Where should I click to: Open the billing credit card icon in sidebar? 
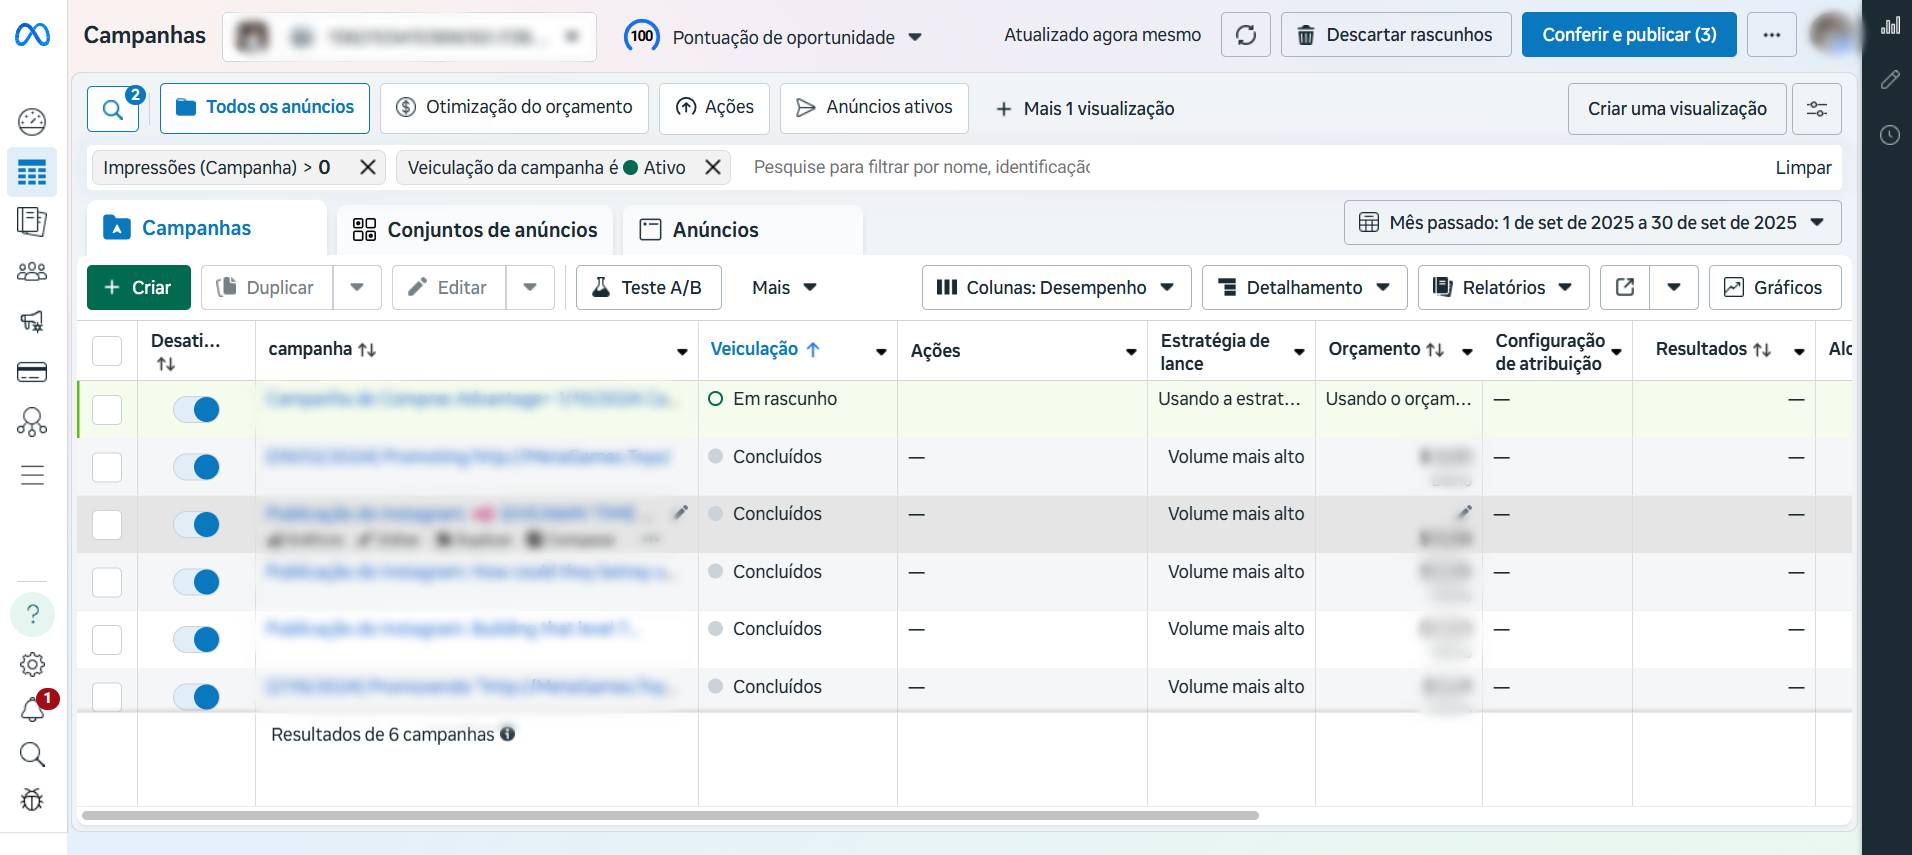pyautogui.click(x=32, y=373)
